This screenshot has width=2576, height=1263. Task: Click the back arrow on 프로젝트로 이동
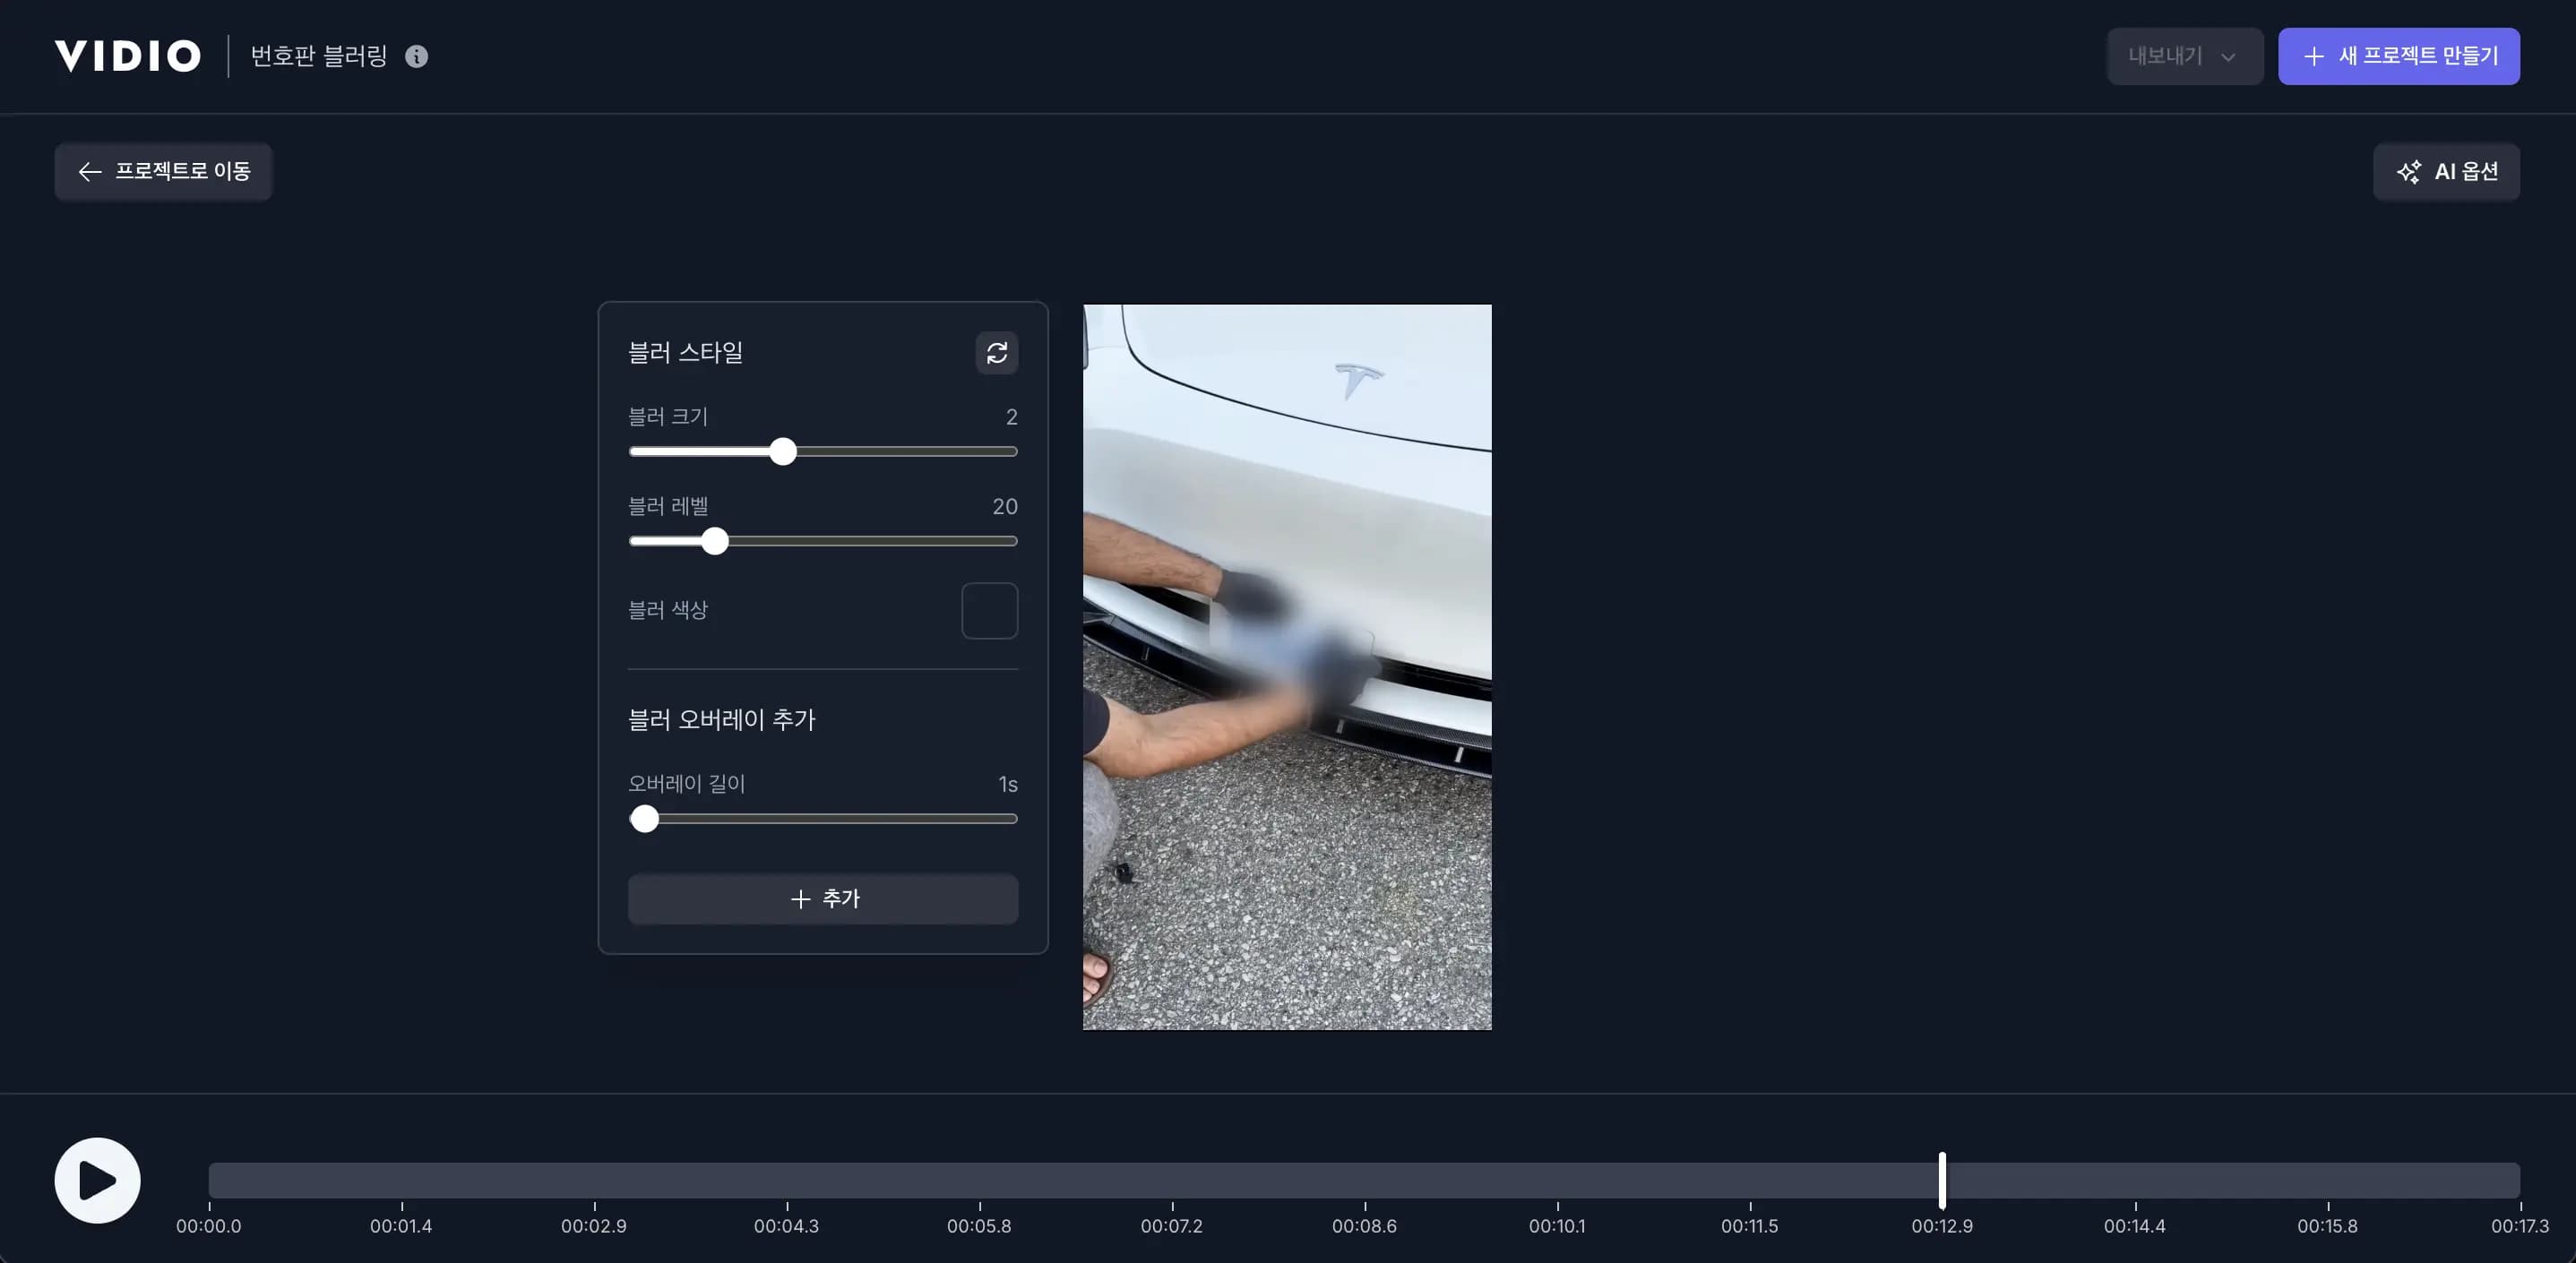pyautogui.click(x=90, y=171)
